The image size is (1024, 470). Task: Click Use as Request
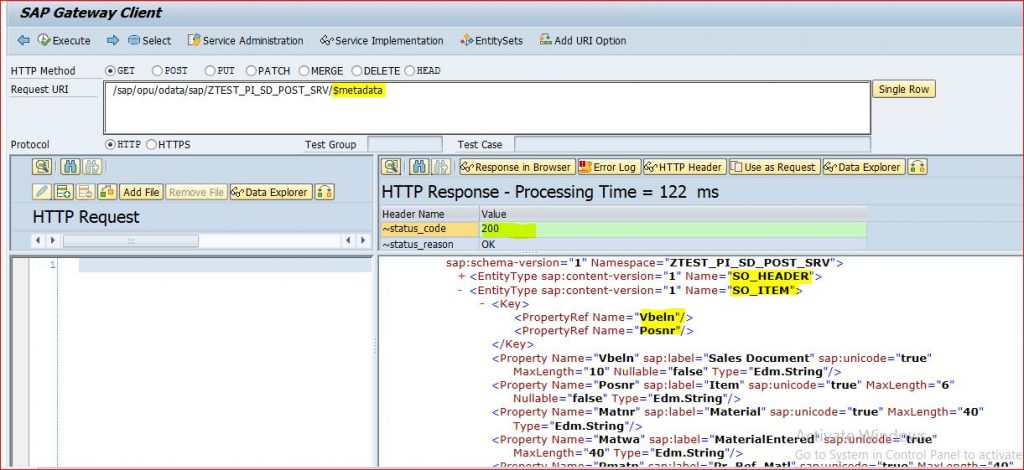tap(774, 167)
